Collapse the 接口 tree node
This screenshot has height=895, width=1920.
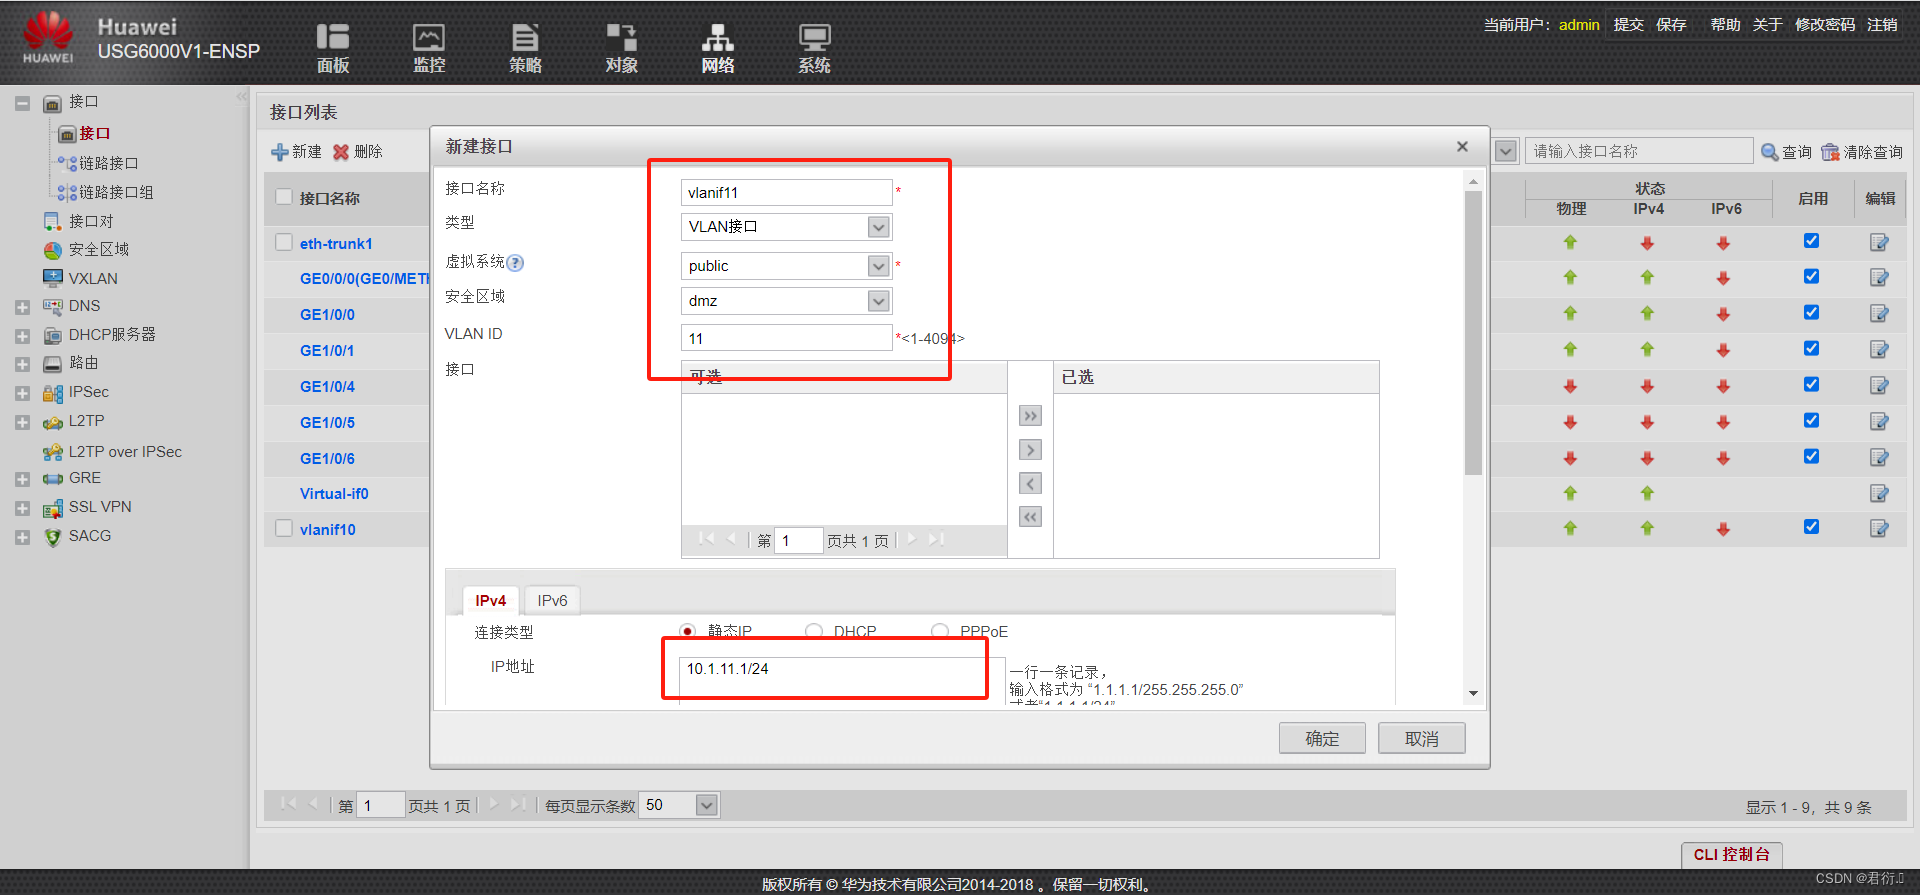22,103
